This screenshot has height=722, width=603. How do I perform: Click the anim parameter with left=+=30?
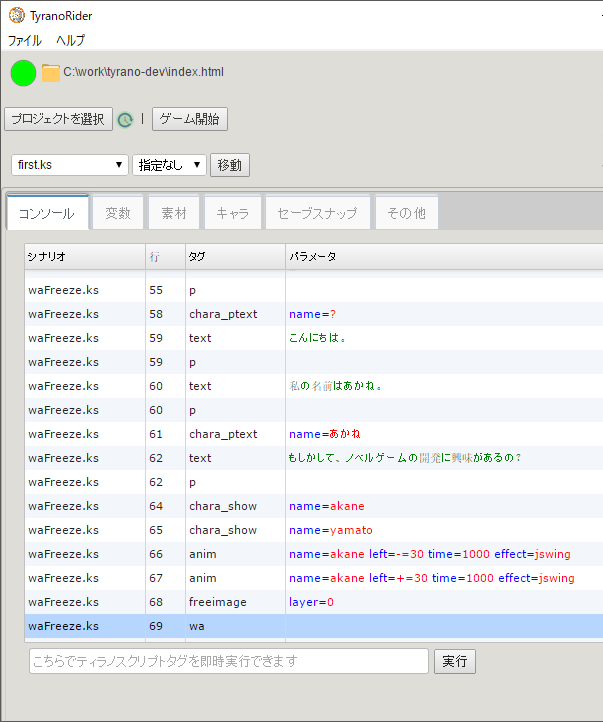coord(432,578)
